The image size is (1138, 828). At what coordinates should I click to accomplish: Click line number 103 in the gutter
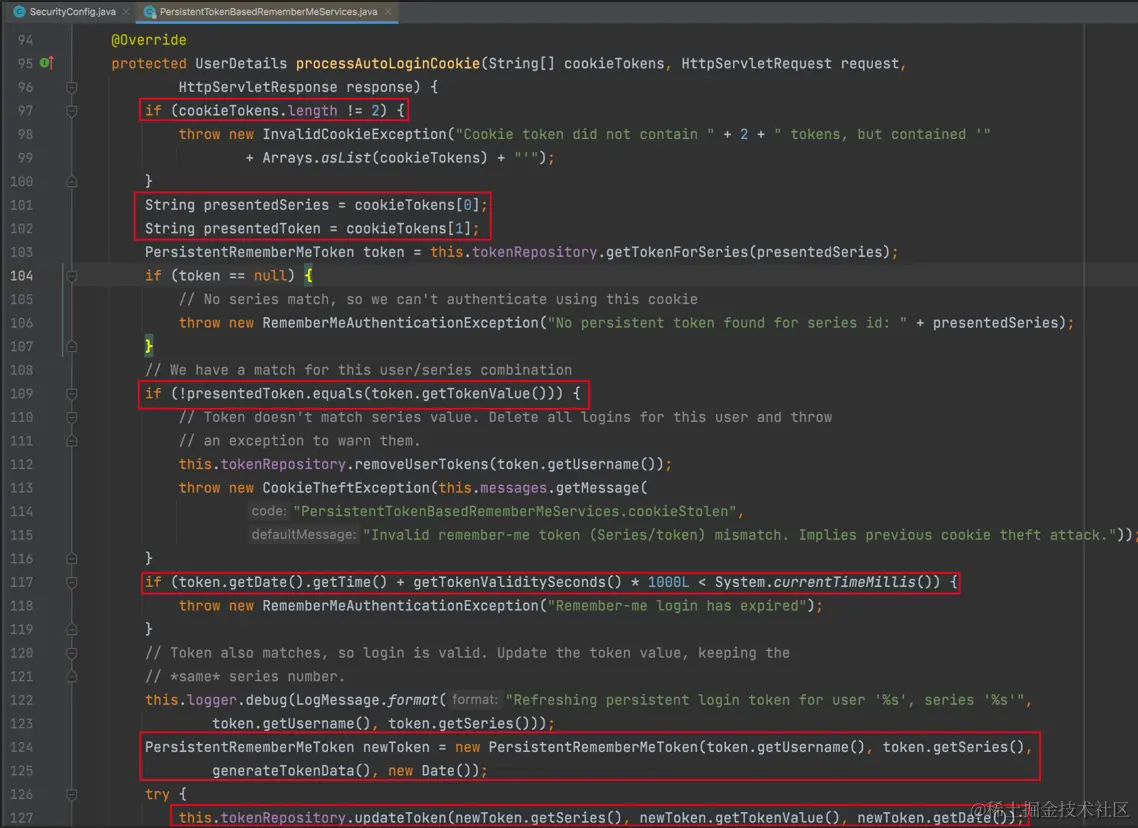pos(21,252)
